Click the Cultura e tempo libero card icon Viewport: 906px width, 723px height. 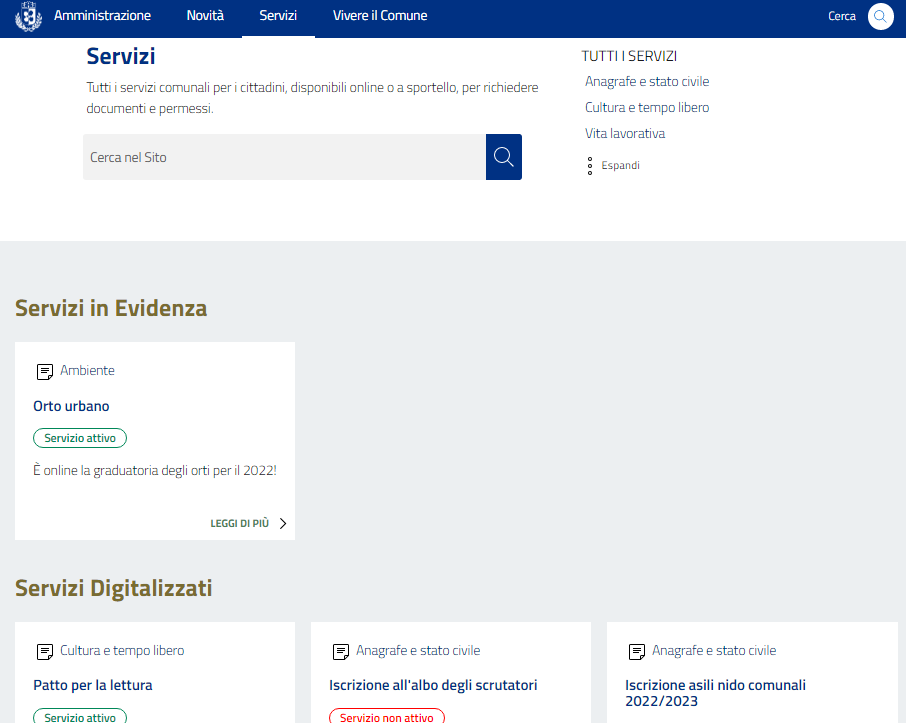(45, 652)
